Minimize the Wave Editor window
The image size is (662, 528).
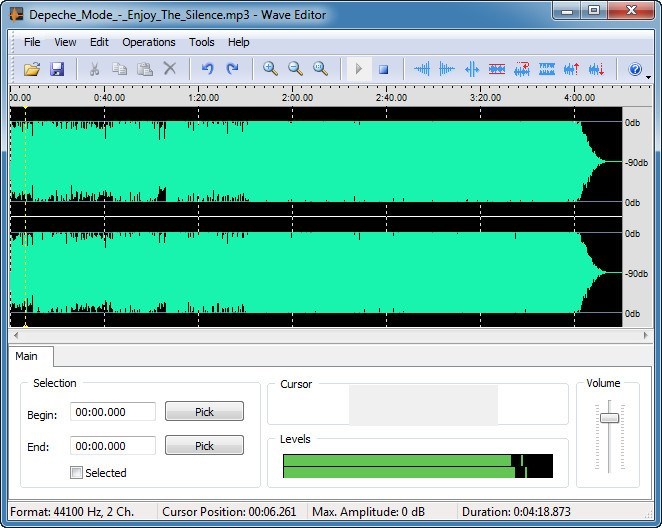[567, 11]
